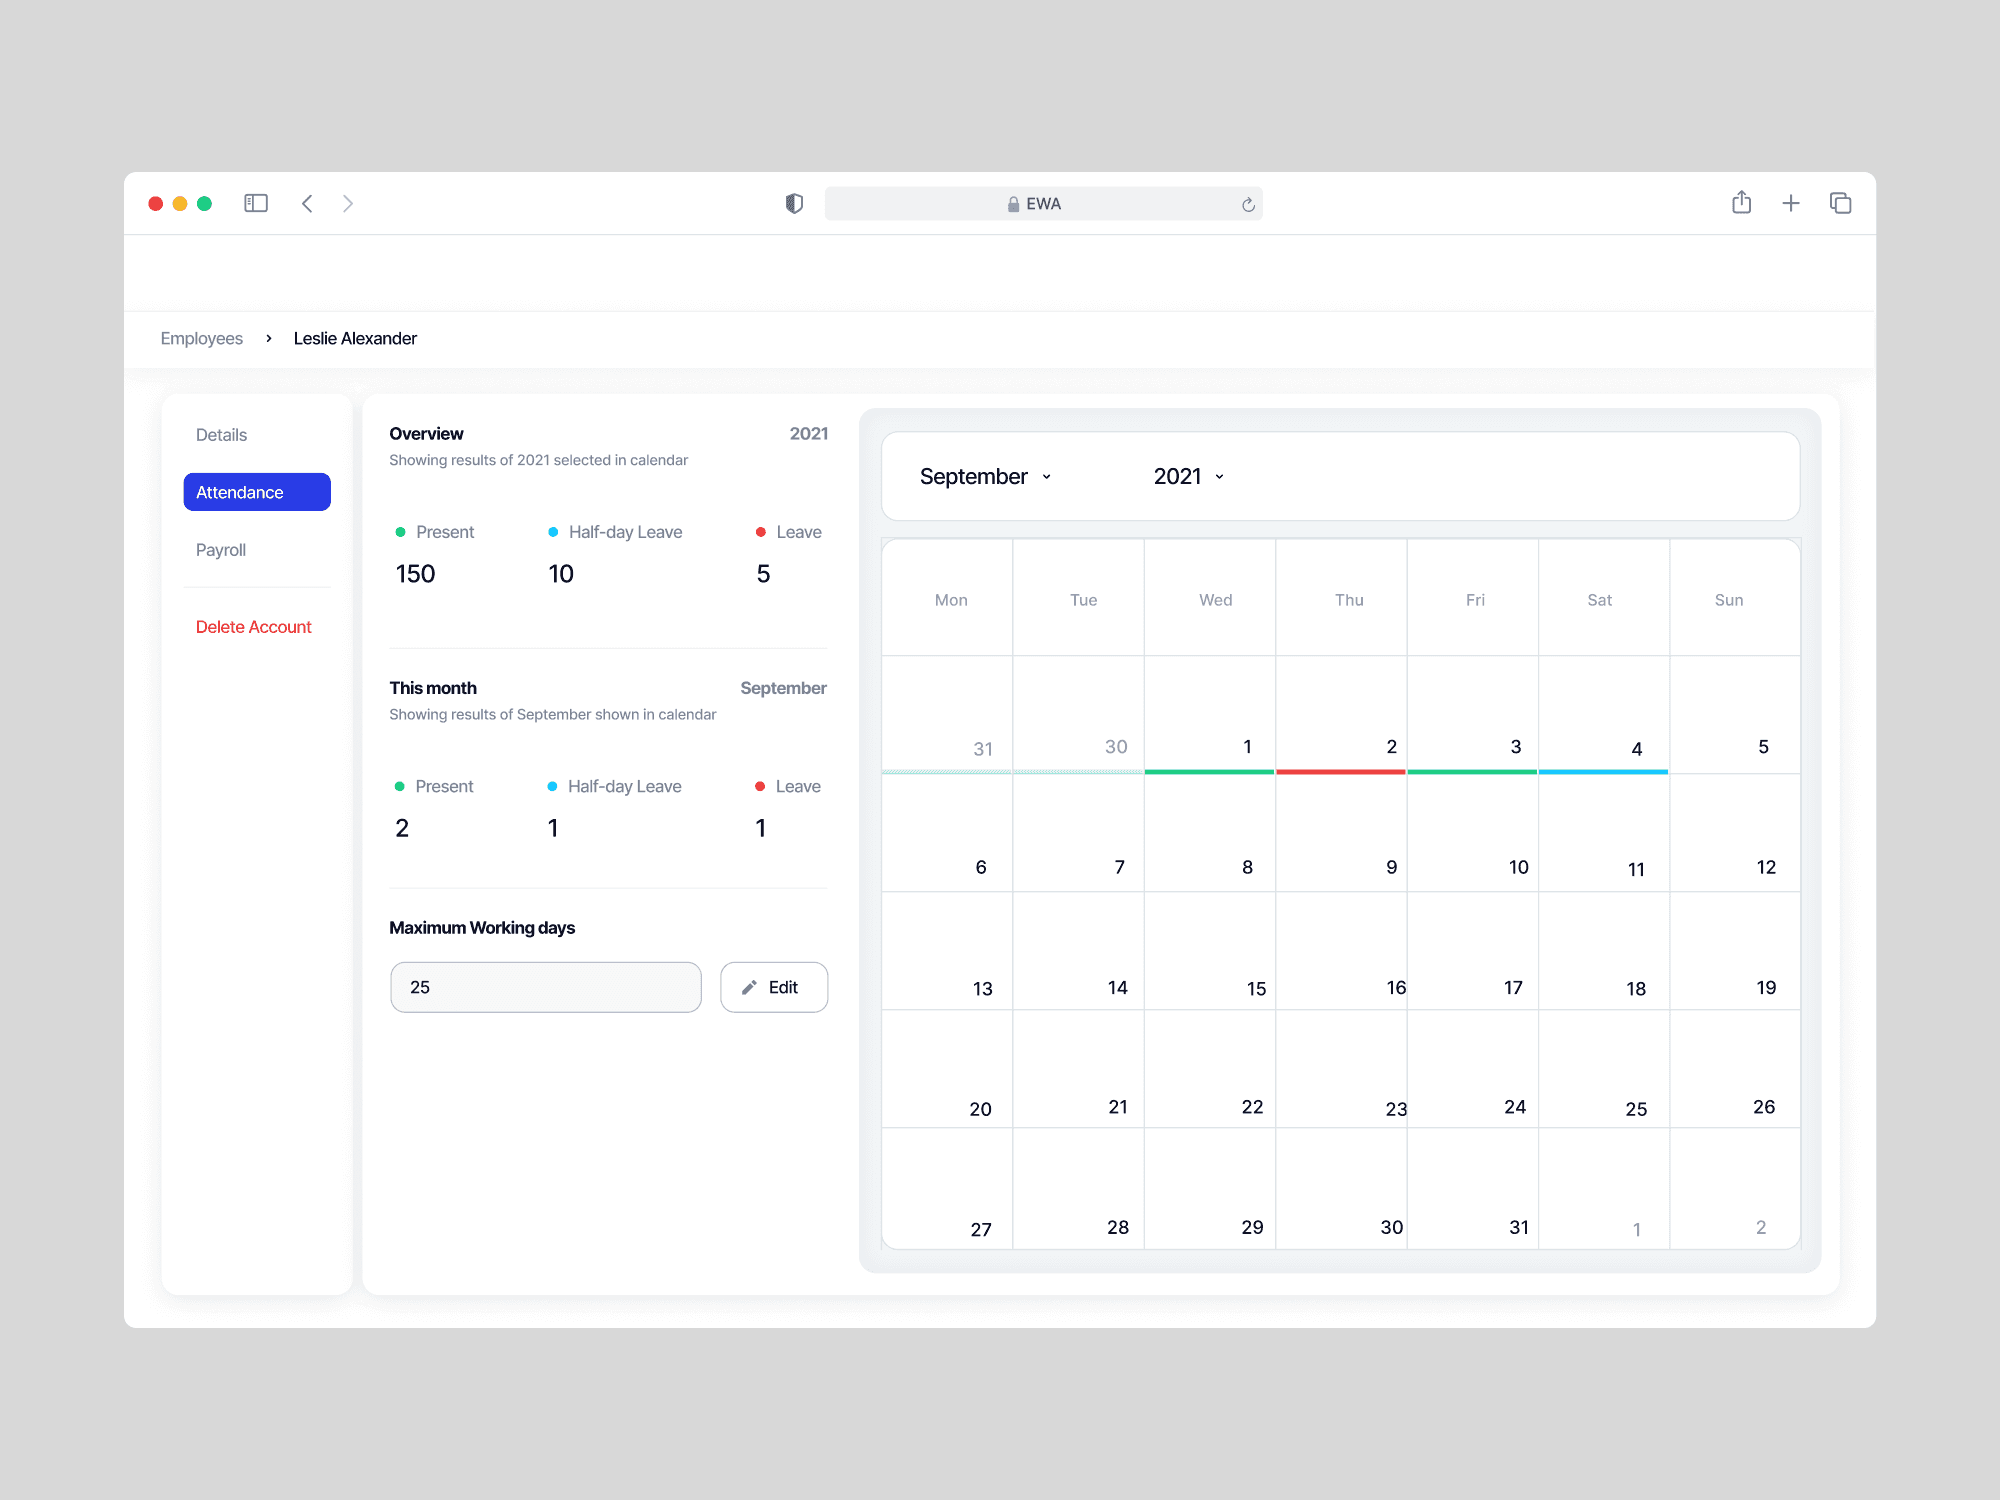Toggle the browser sidebar icon

[256, 203]
